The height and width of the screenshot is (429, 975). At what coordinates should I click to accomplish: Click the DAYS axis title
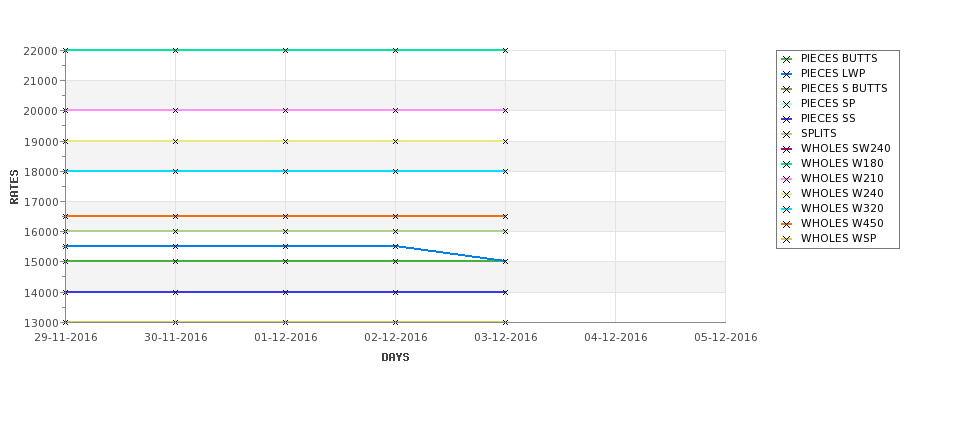pos(395,358)
